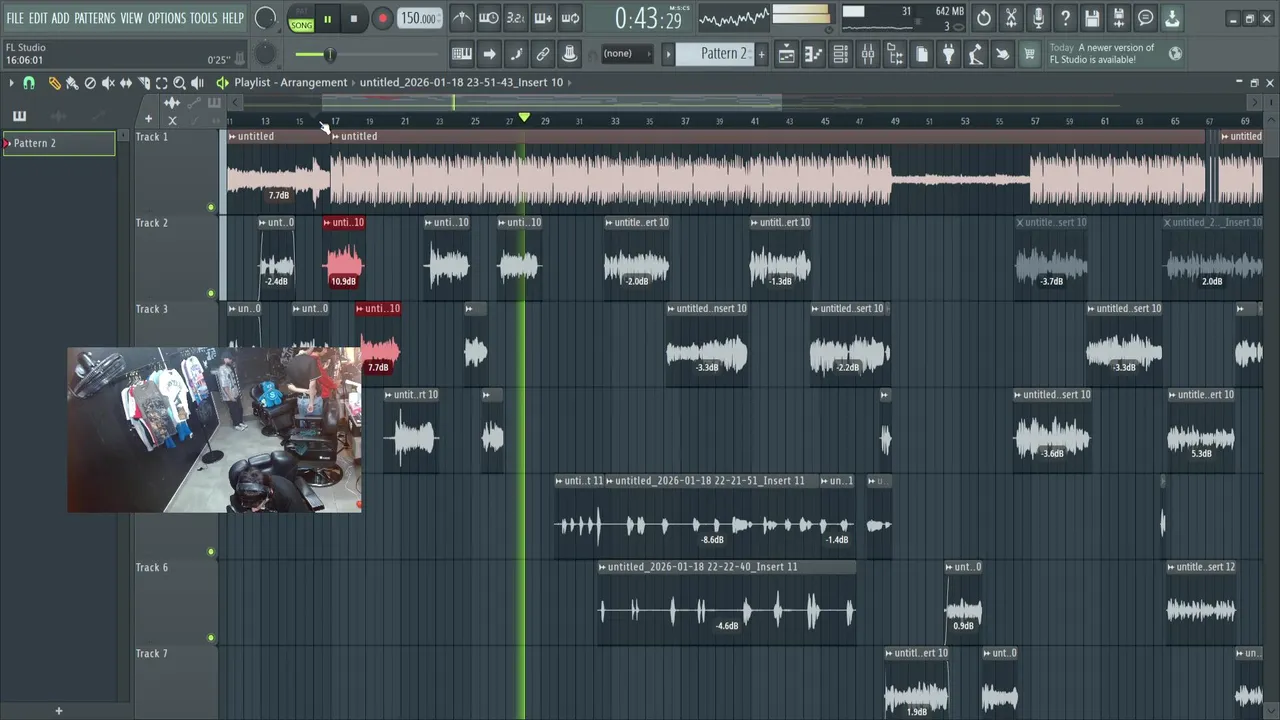Select the slice tool in playlist
Viewport: 1280px width, 720px height.
(144, 83)
